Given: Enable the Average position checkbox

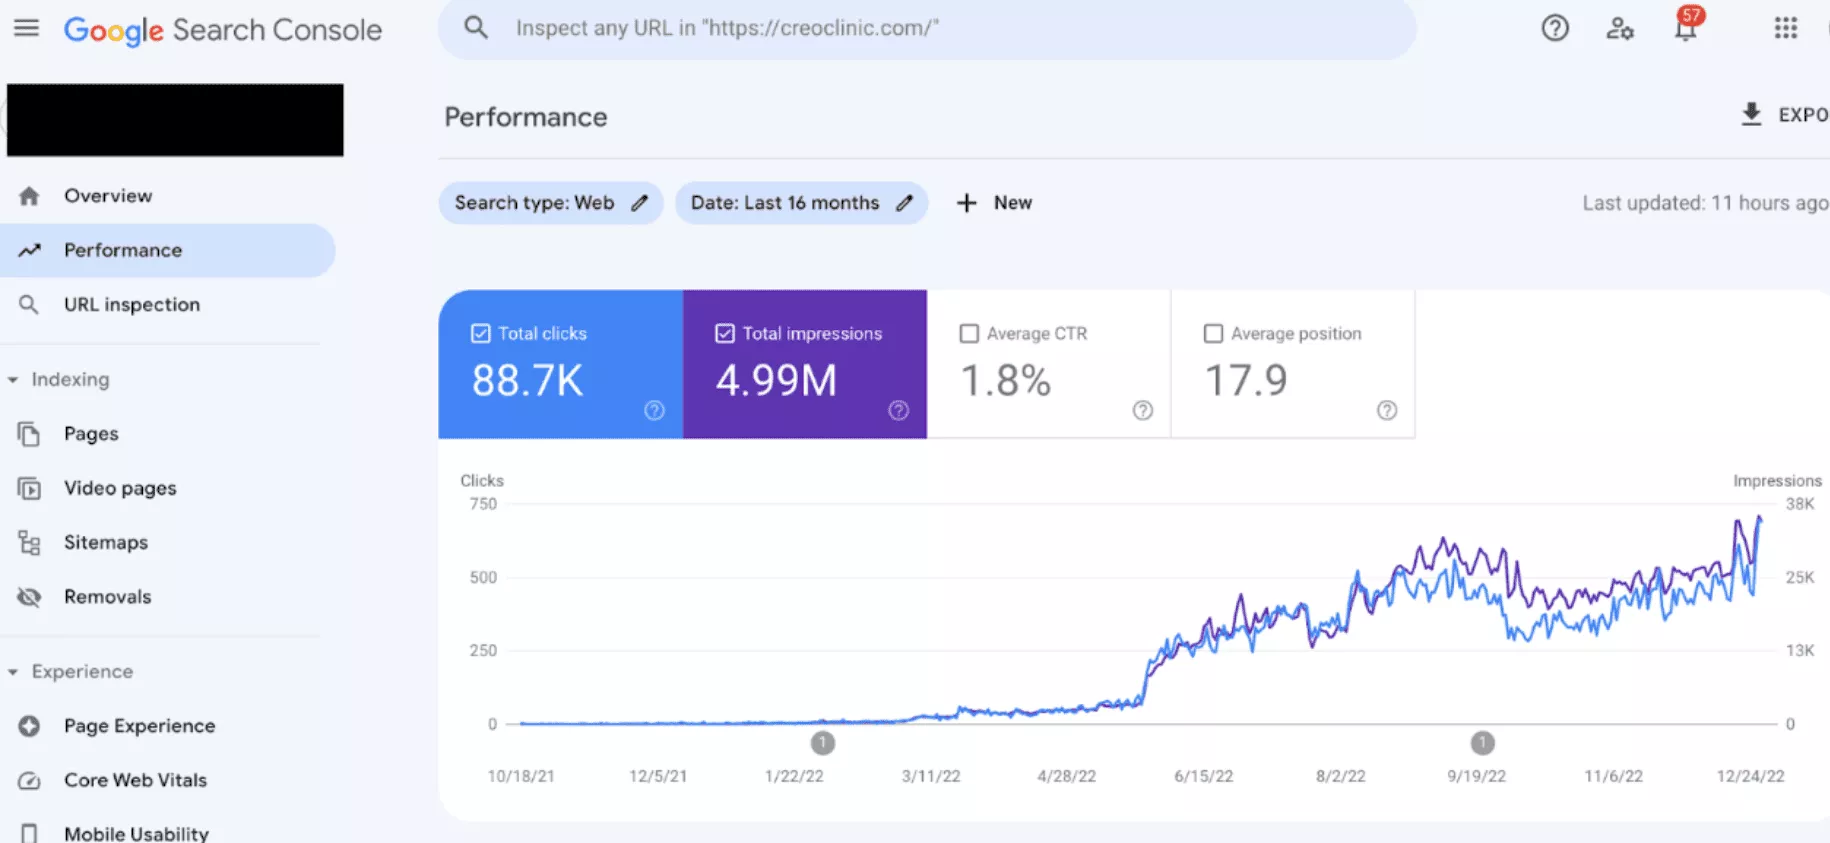Looking at the screenshot, I should click(x=1213, y=334).
